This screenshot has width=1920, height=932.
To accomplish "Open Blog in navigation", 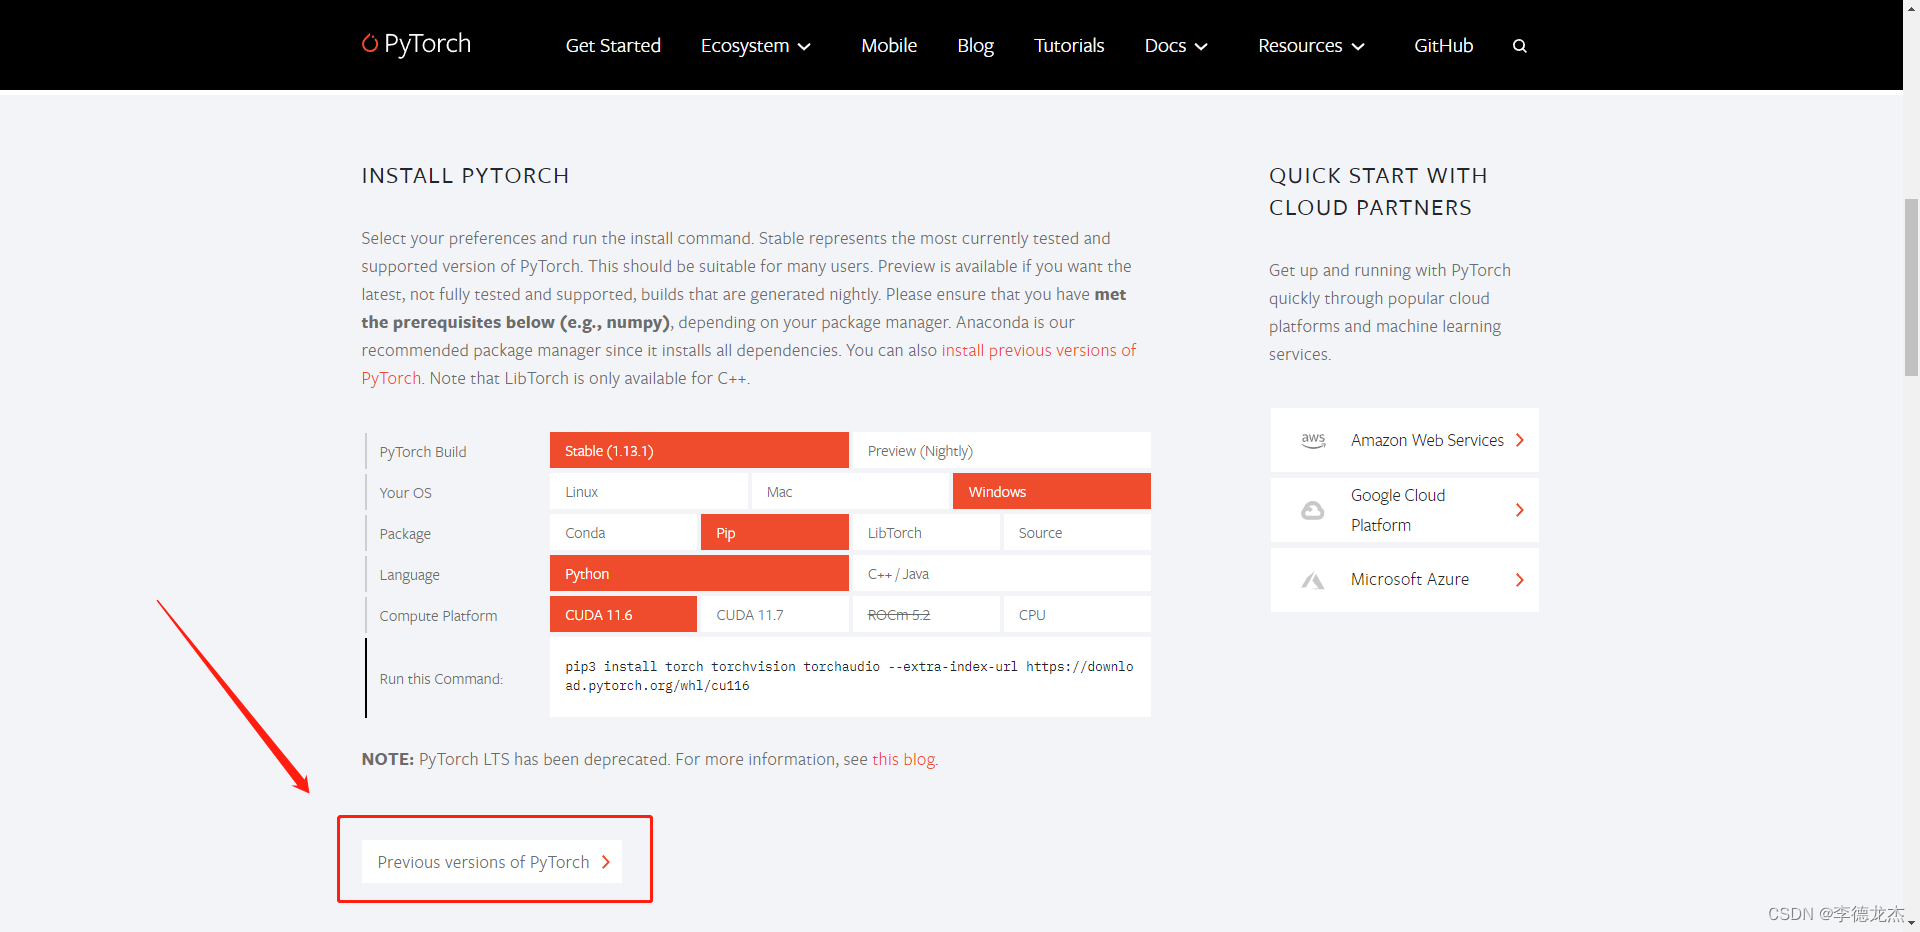I will pyautogui.click(x=975, y=46).
